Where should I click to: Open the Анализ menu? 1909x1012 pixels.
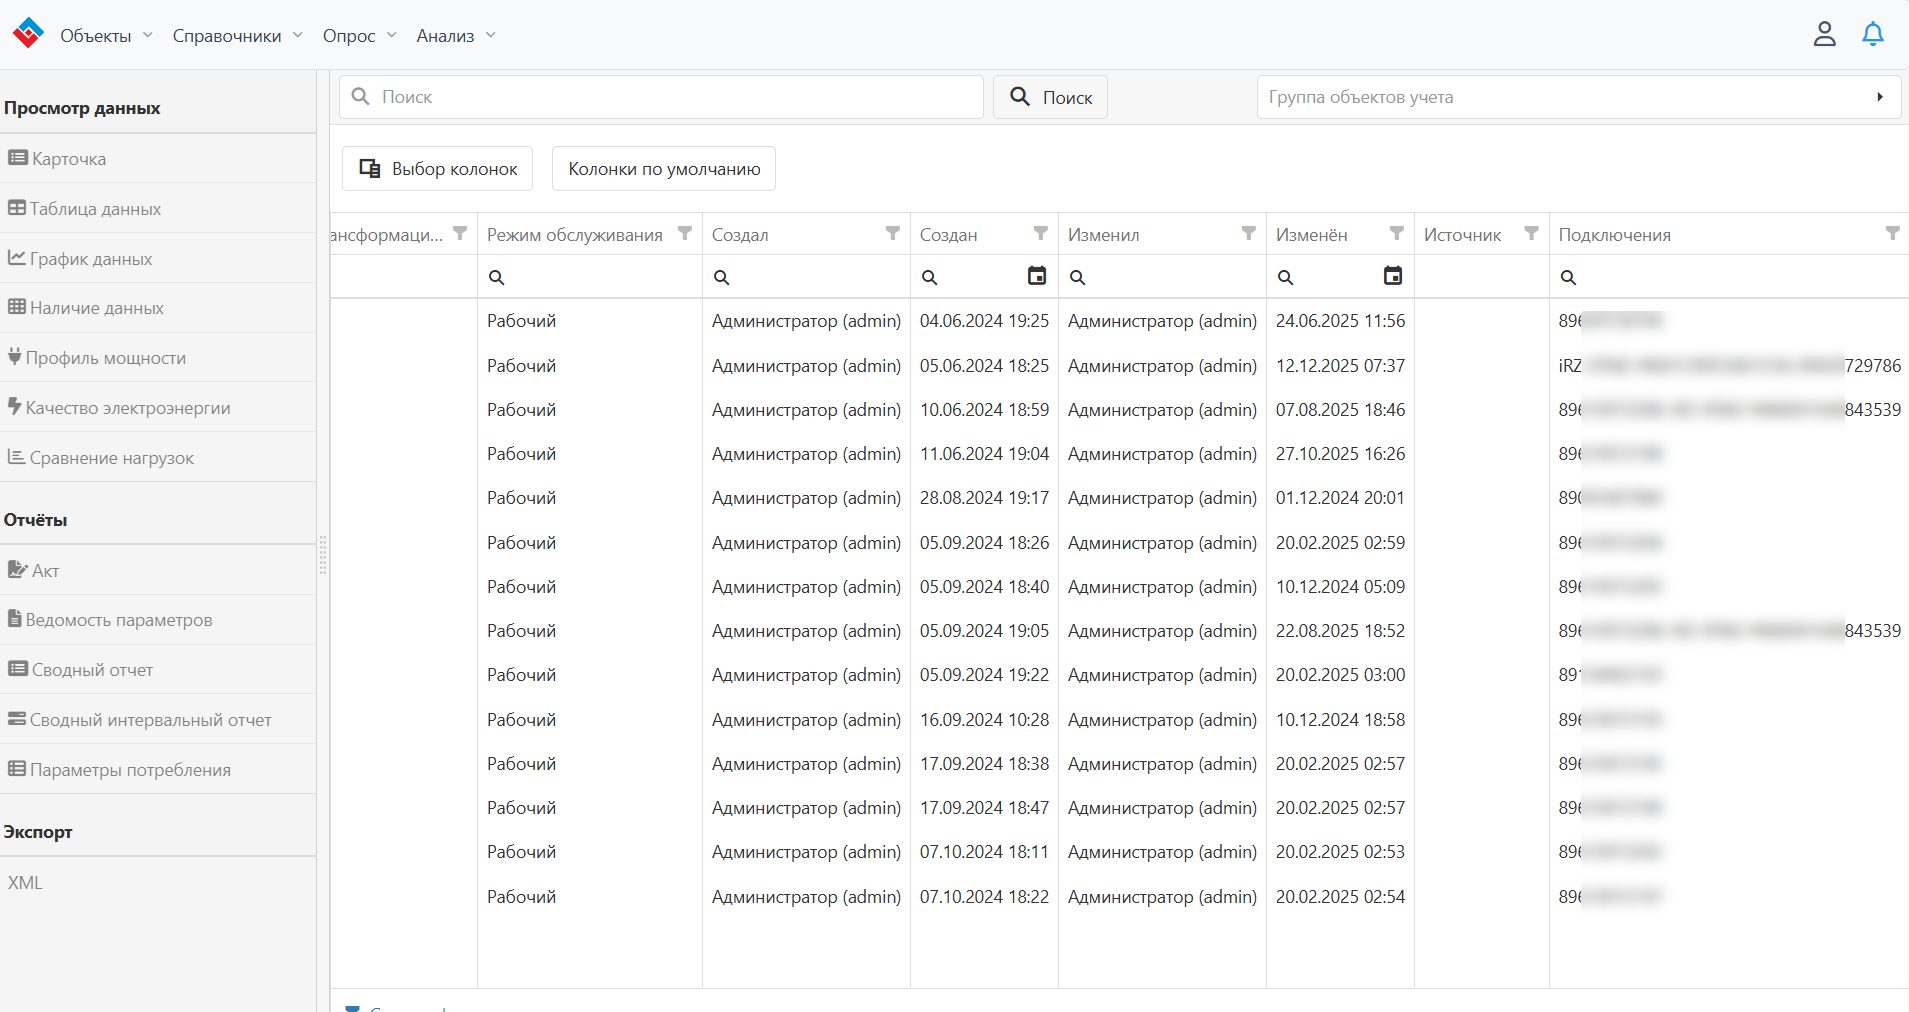point(456,36)
